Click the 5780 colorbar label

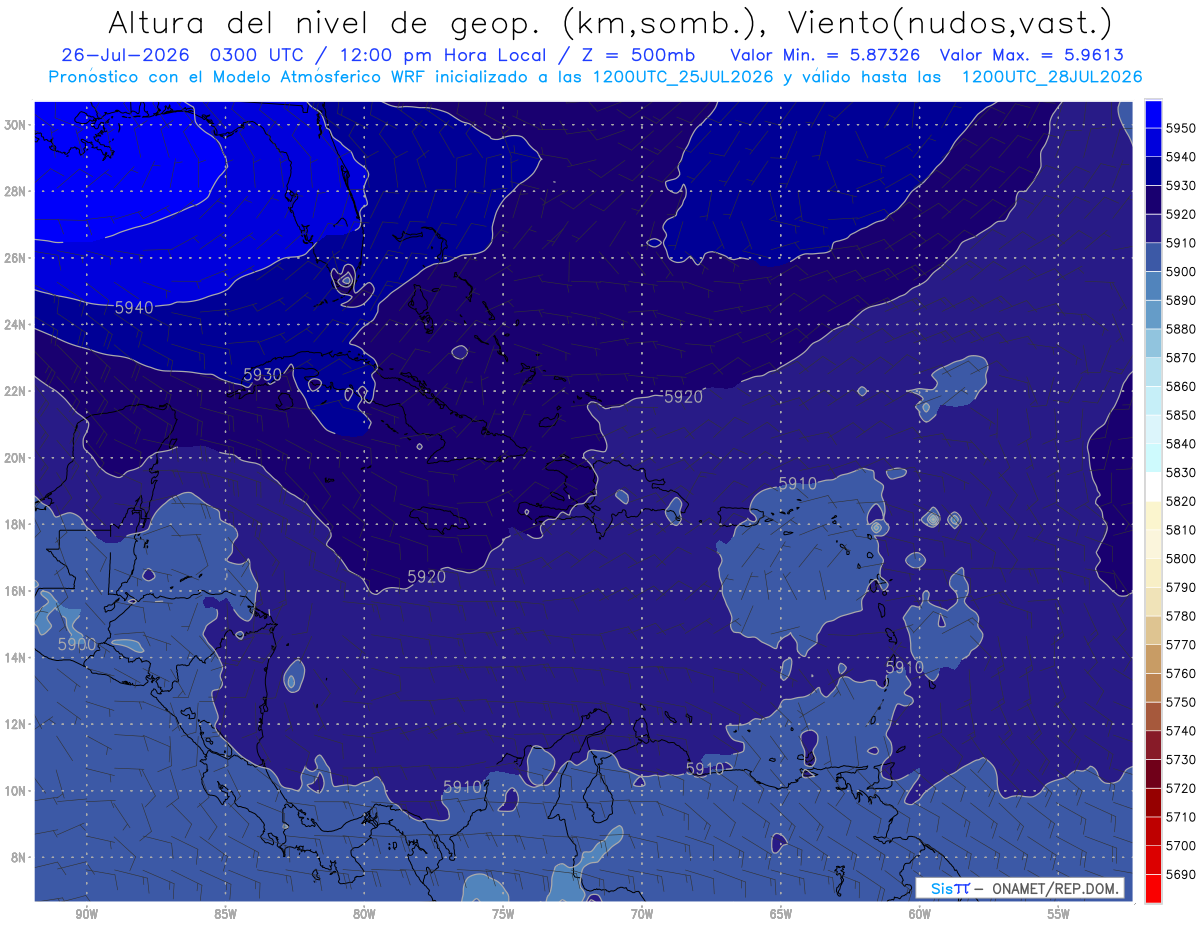[x=1181, y=616]
